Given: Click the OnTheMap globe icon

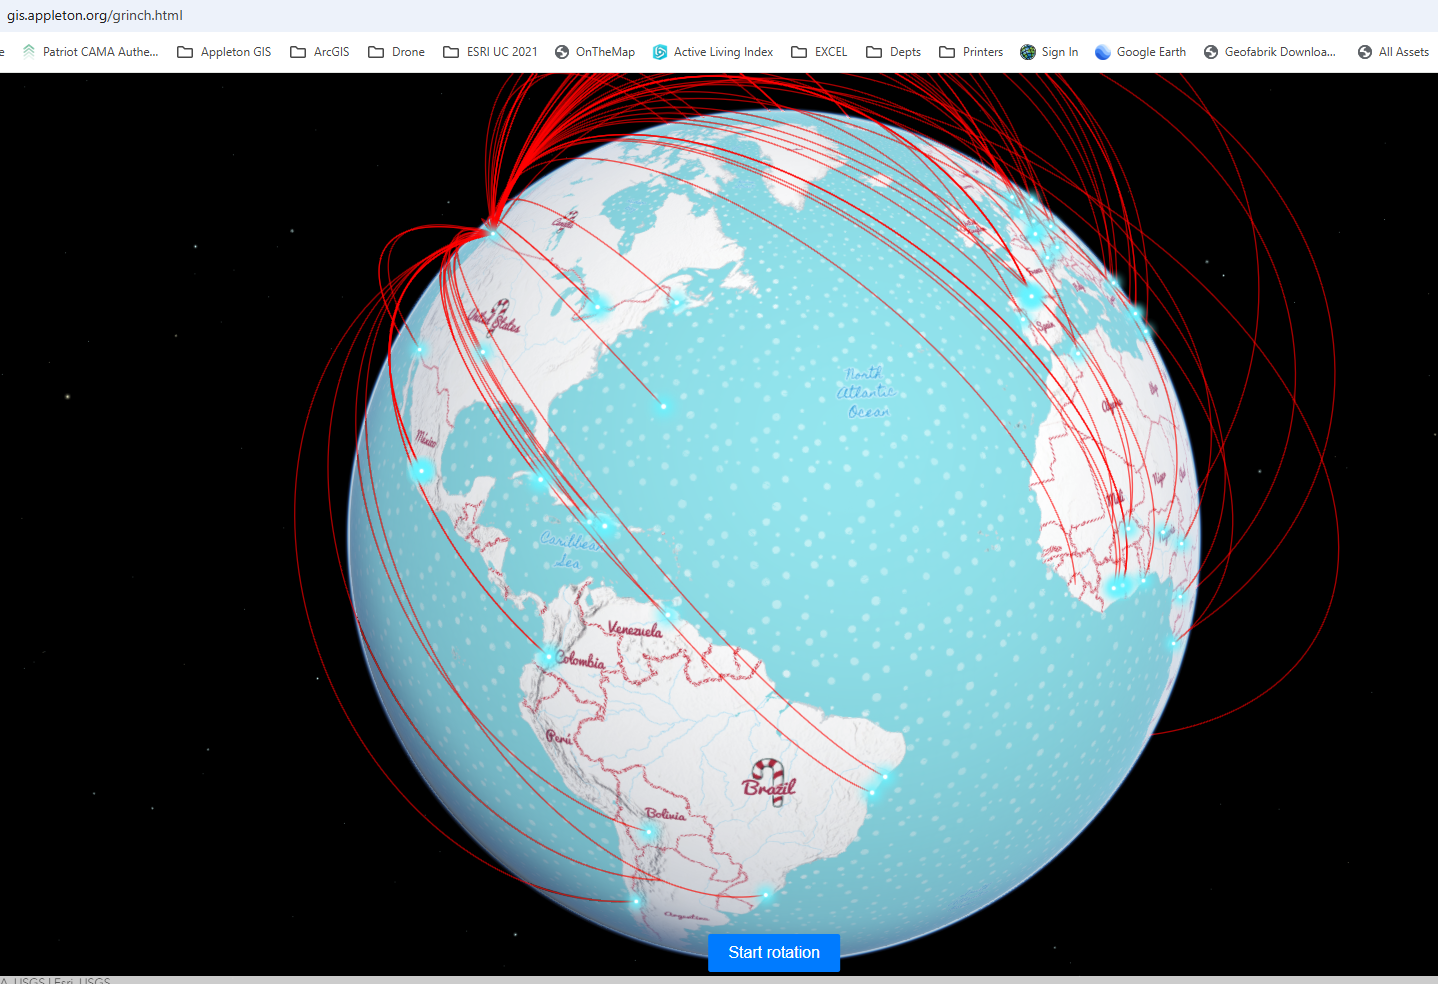Looking at the screenshot, I should 559,51.
